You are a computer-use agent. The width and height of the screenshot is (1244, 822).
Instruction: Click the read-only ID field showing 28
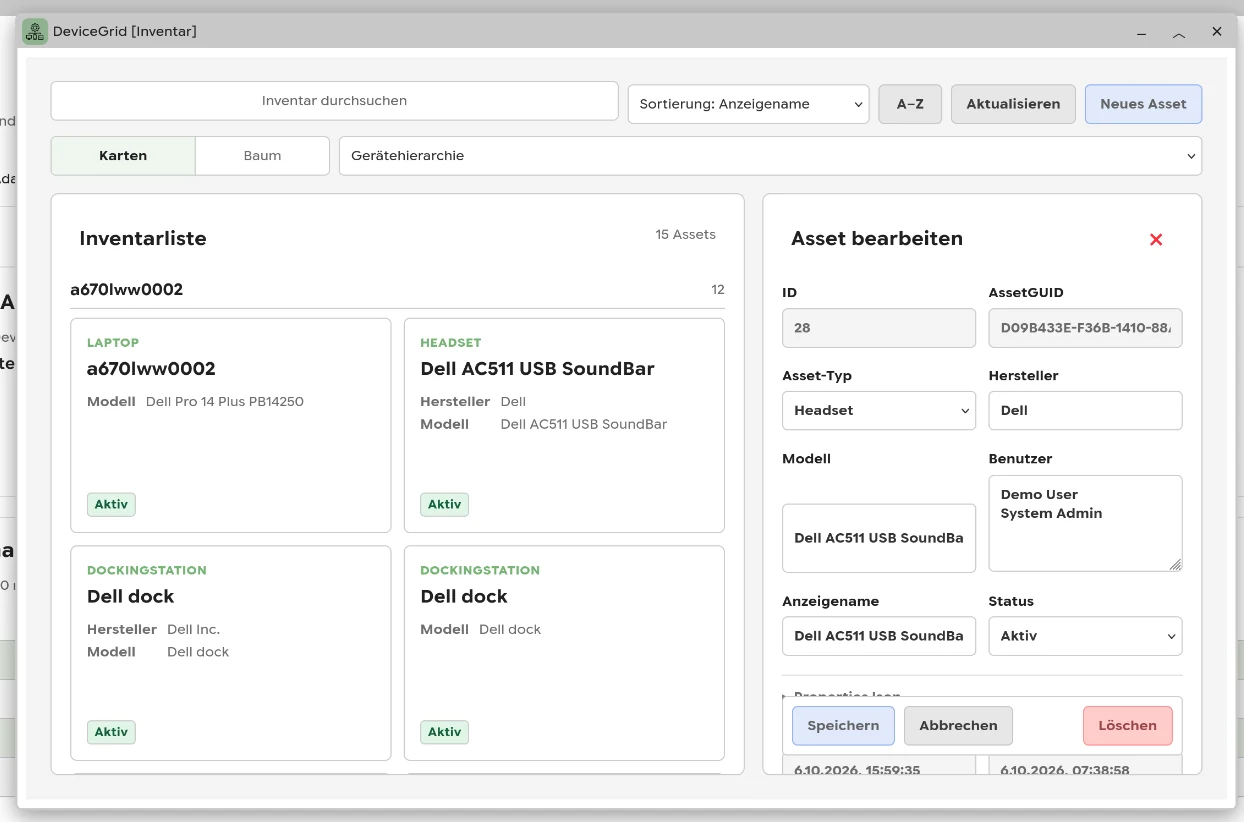click(879, 328)
